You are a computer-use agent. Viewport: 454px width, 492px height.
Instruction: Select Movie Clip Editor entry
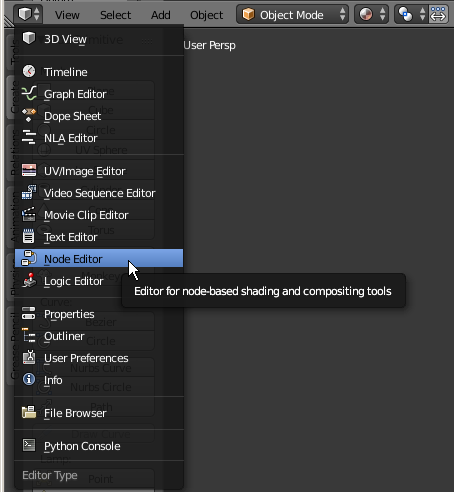pyautogui.click(x=99, y=215)
